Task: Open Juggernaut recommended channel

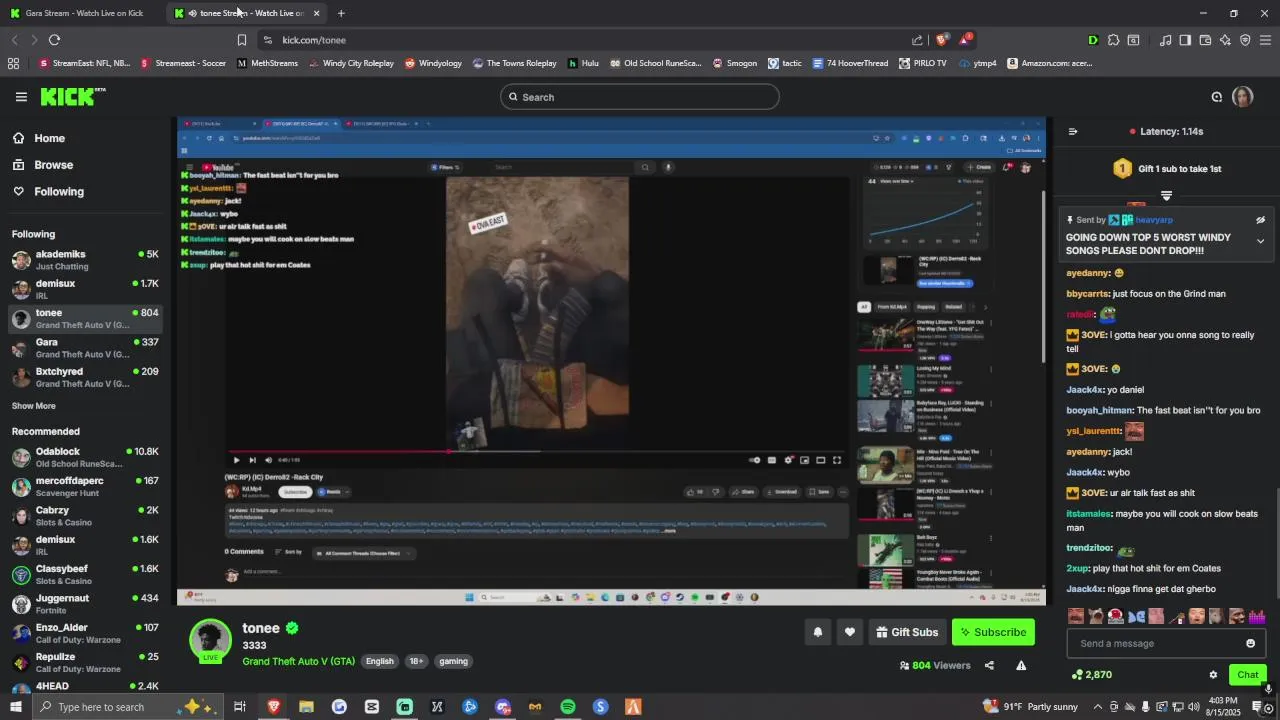Action: (85, 604)
